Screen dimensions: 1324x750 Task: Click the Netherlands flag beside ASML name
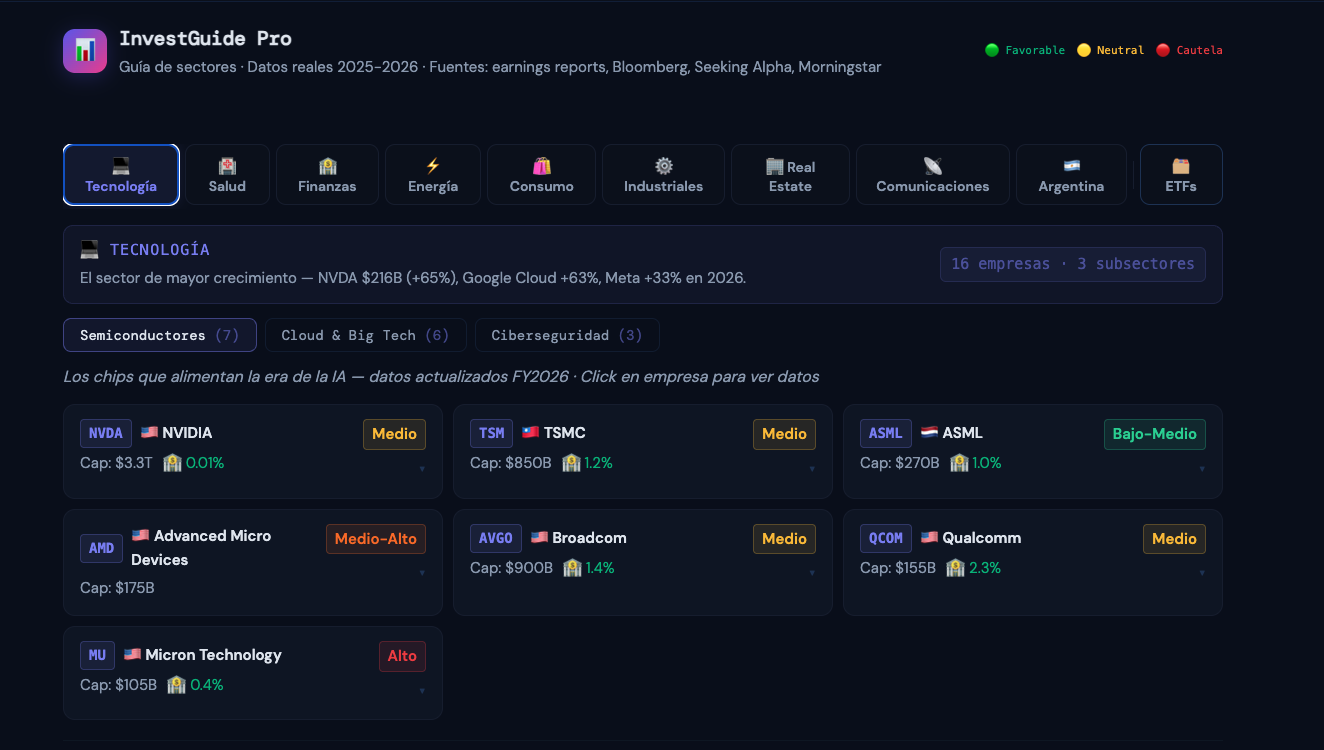[x=929, y=433]
